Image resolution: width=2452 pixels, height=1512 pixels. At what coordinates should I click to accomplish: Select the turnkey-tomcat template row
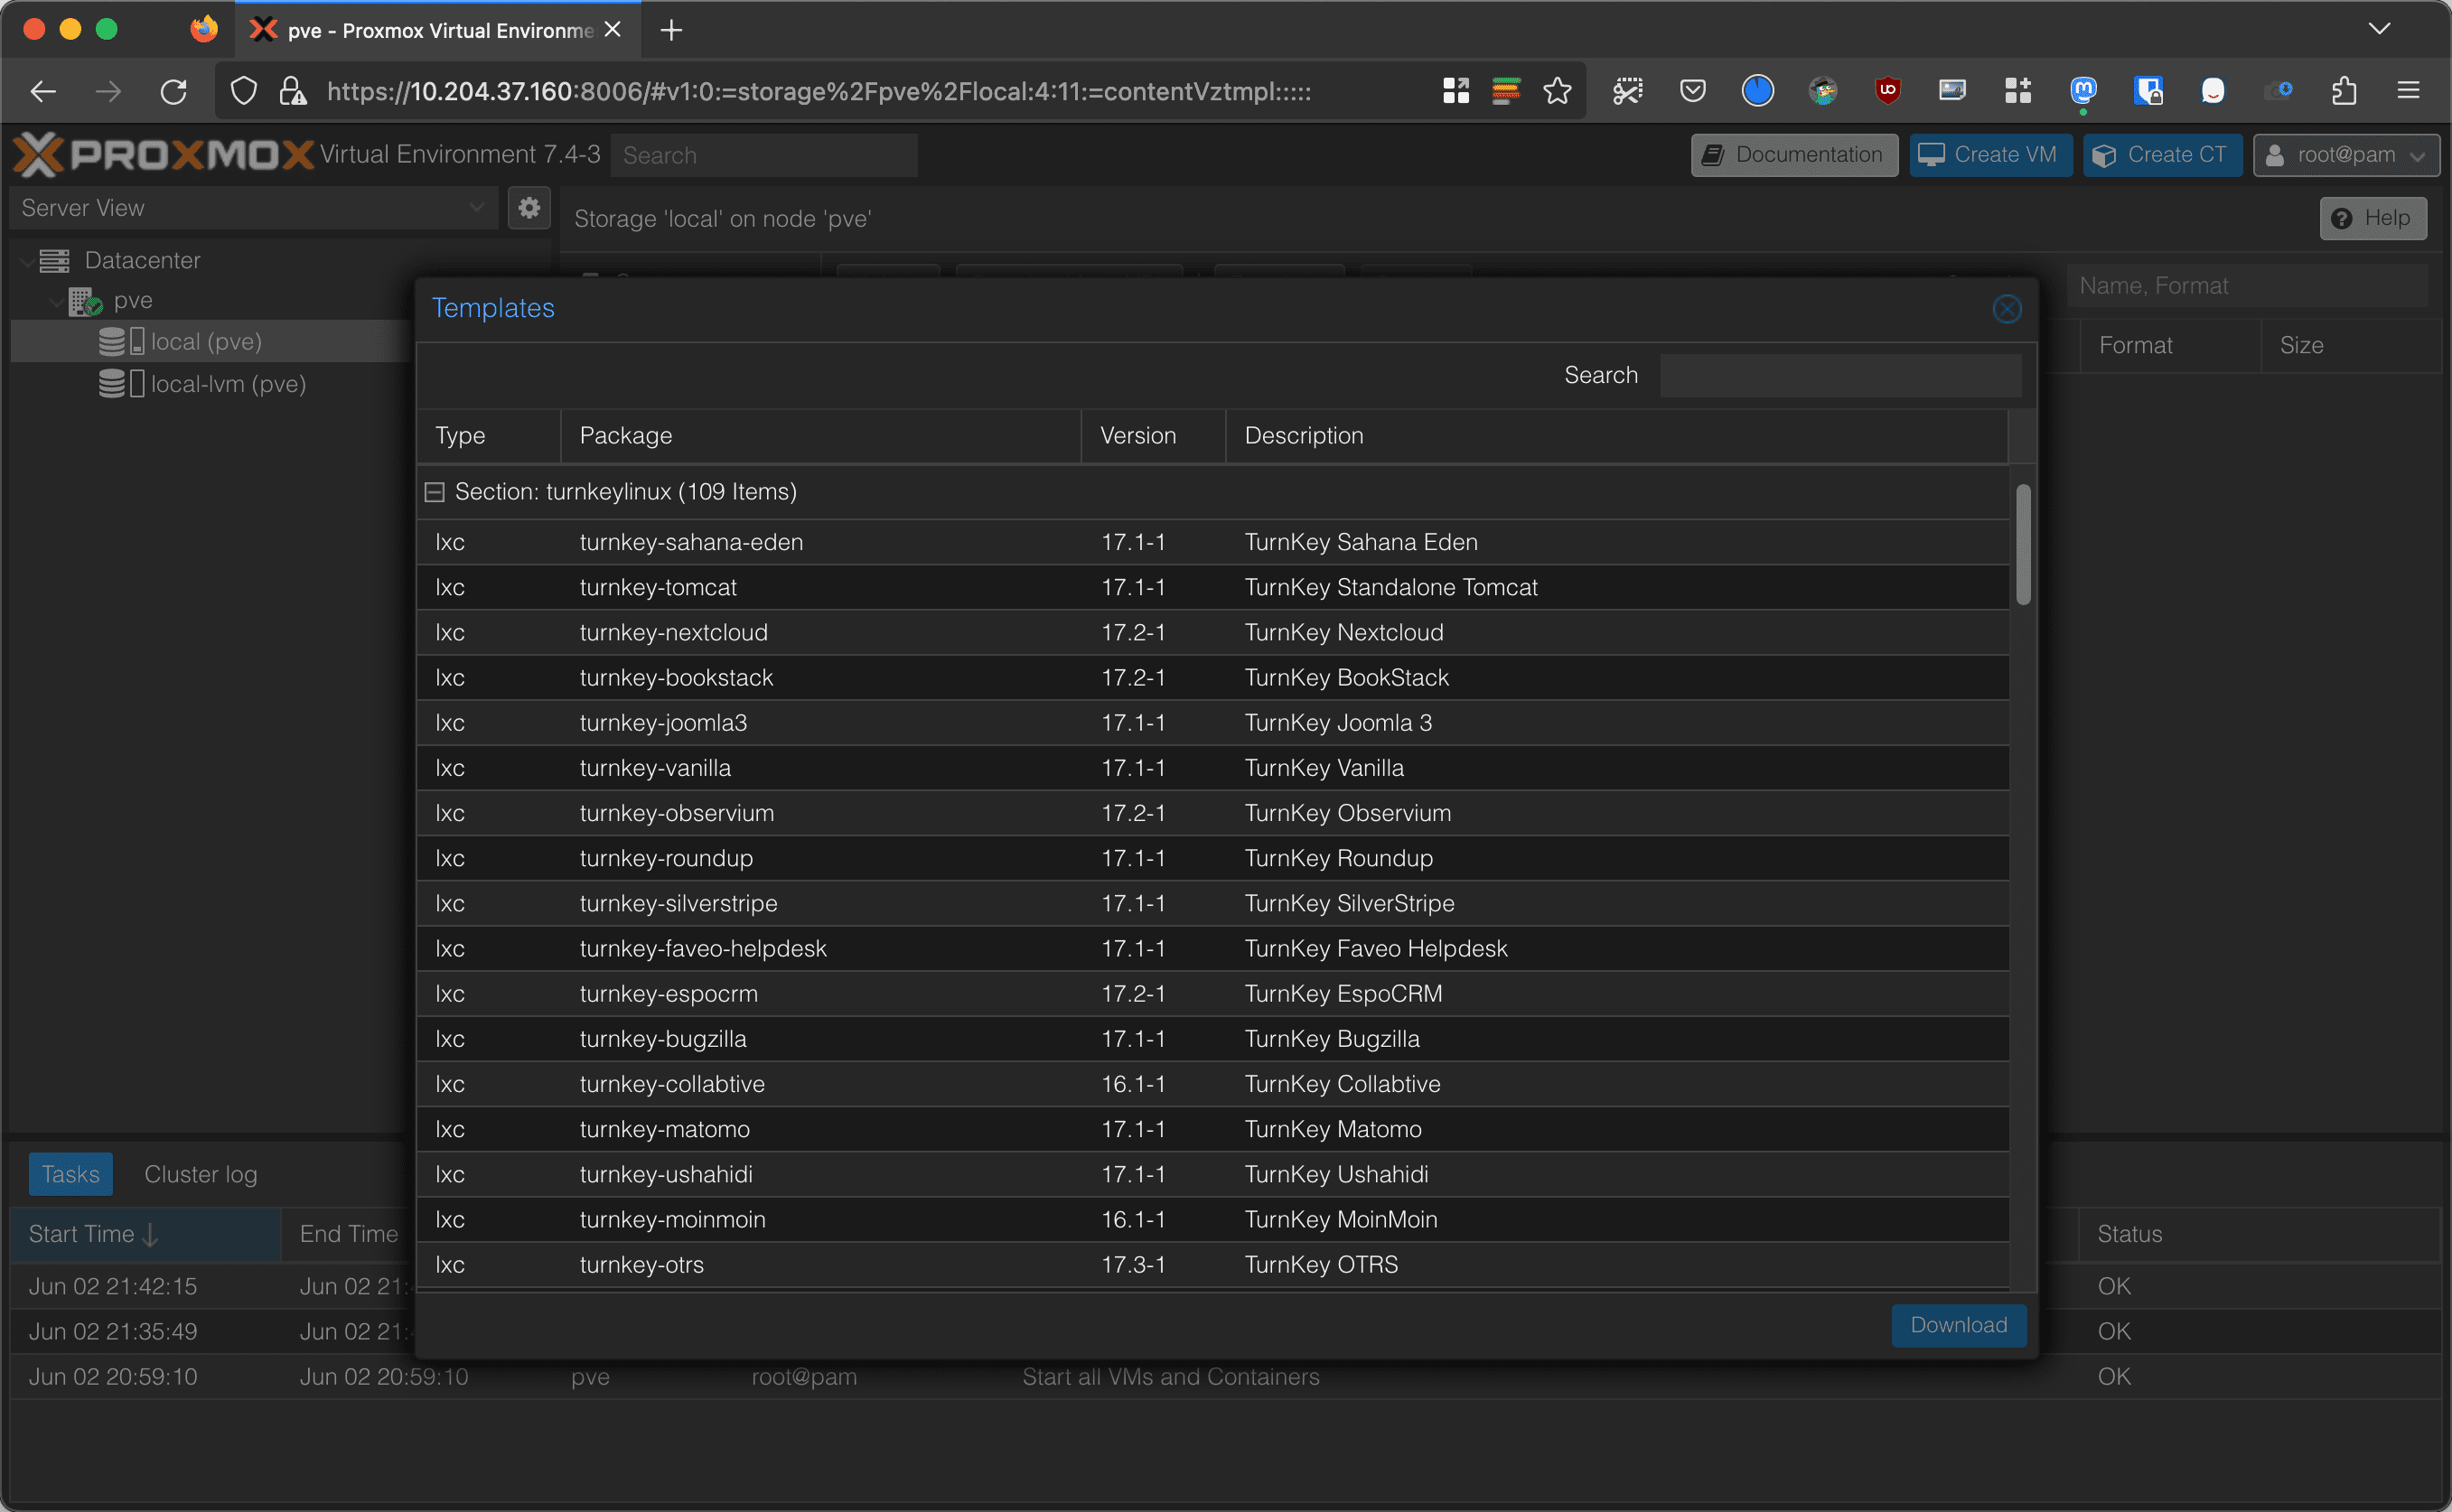click(x=1212, y=587)
